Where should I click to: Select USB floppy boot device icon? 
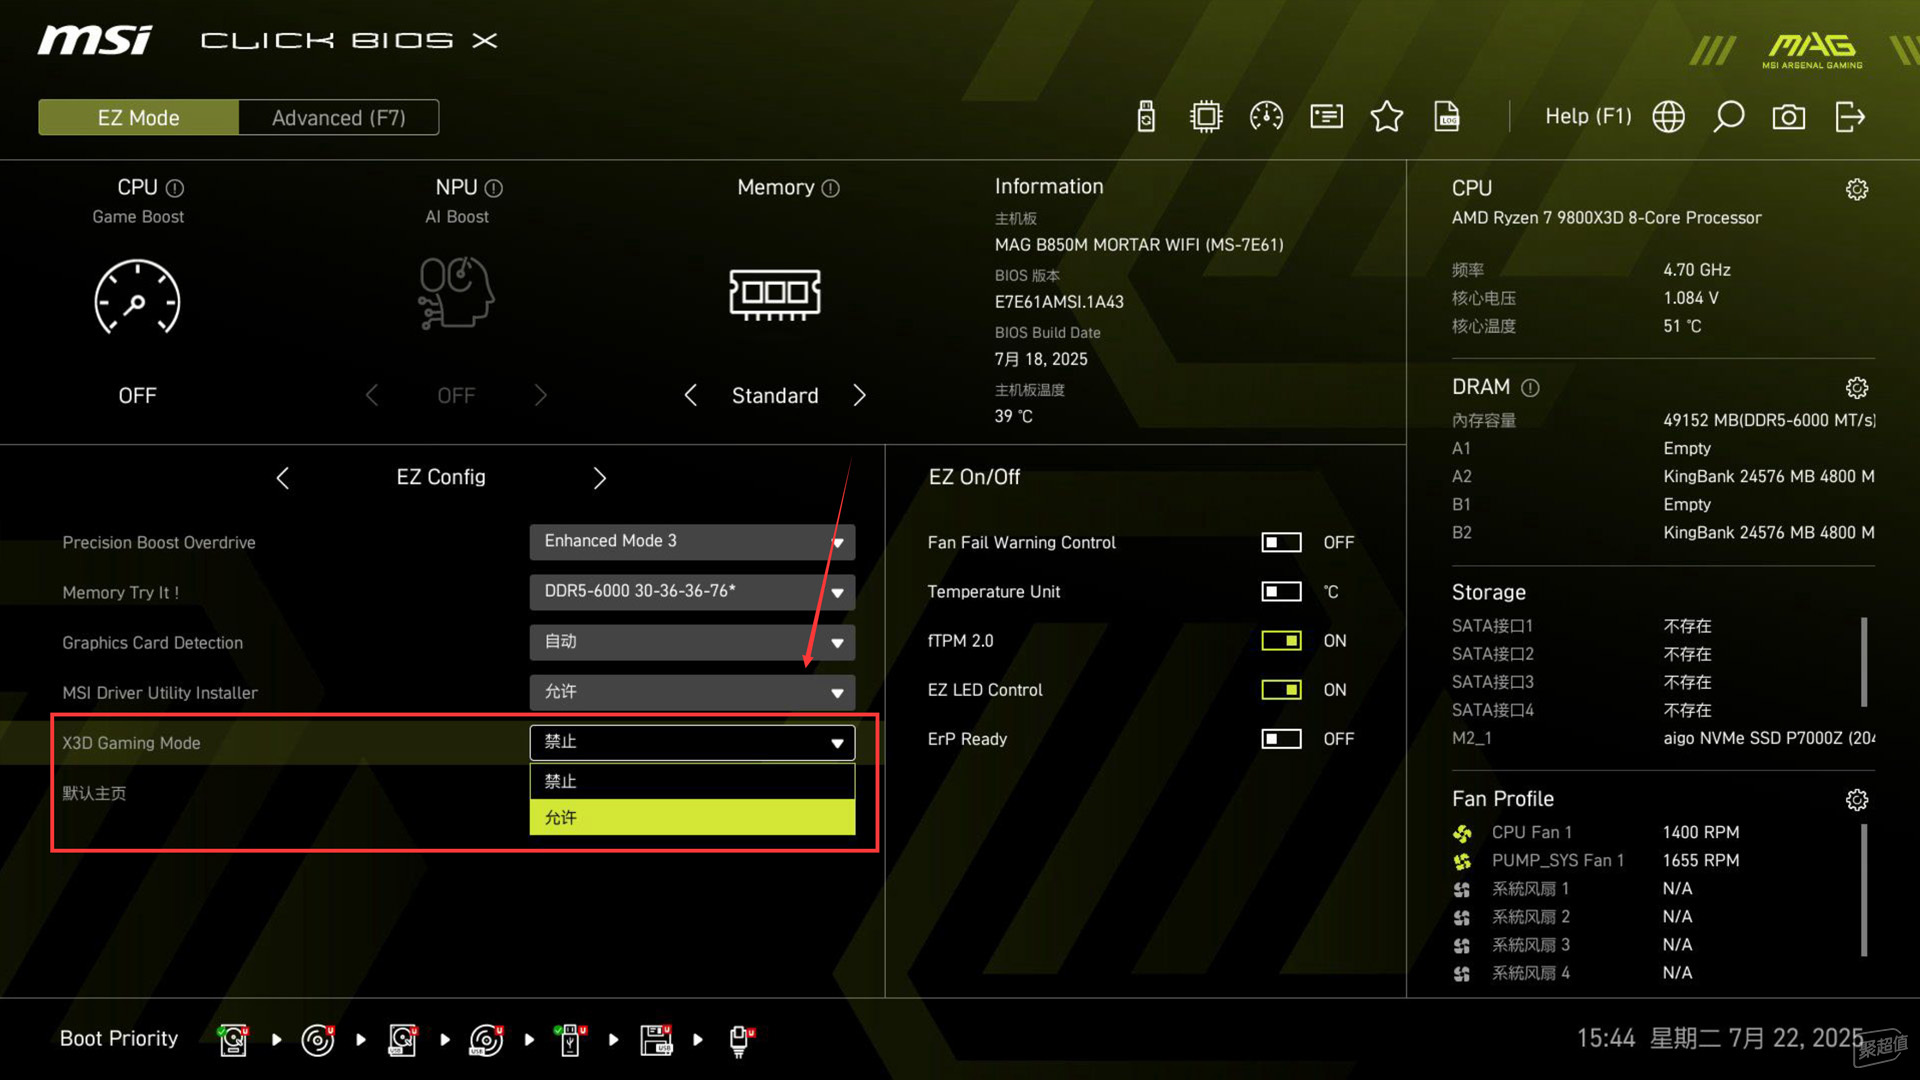click(x=656, y=1040)
